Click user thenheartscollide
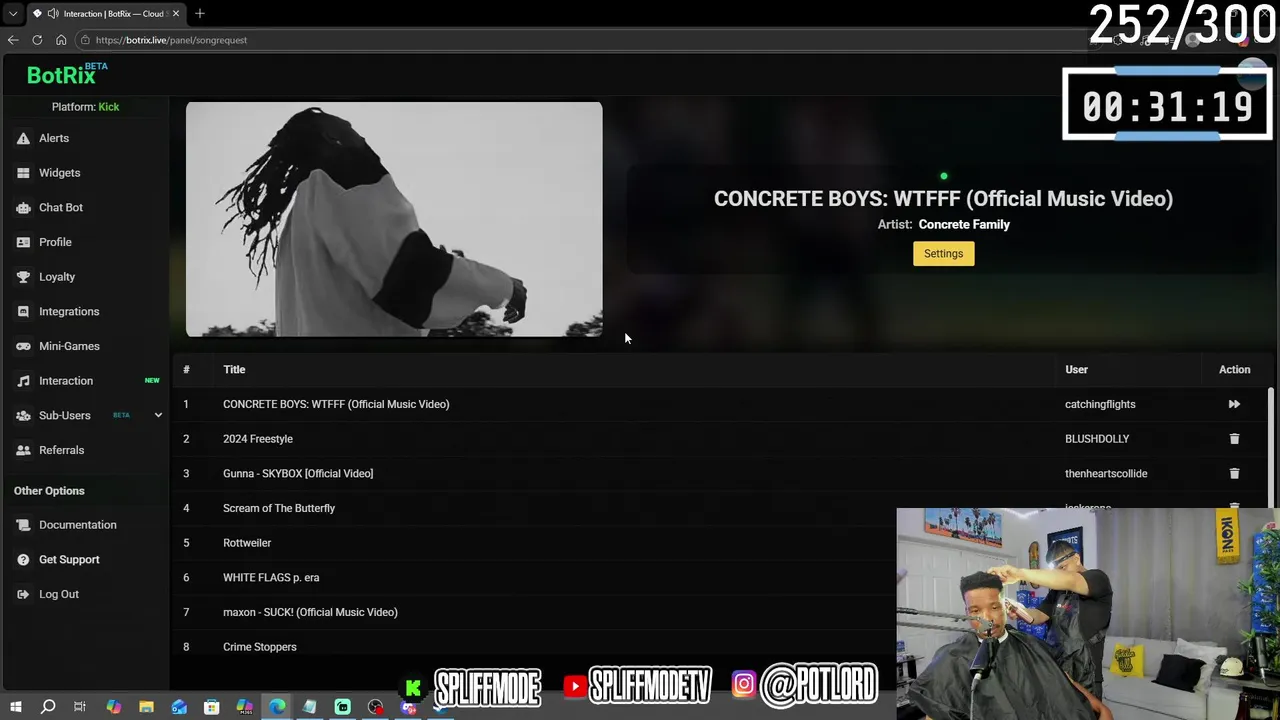 [1106, 473]
